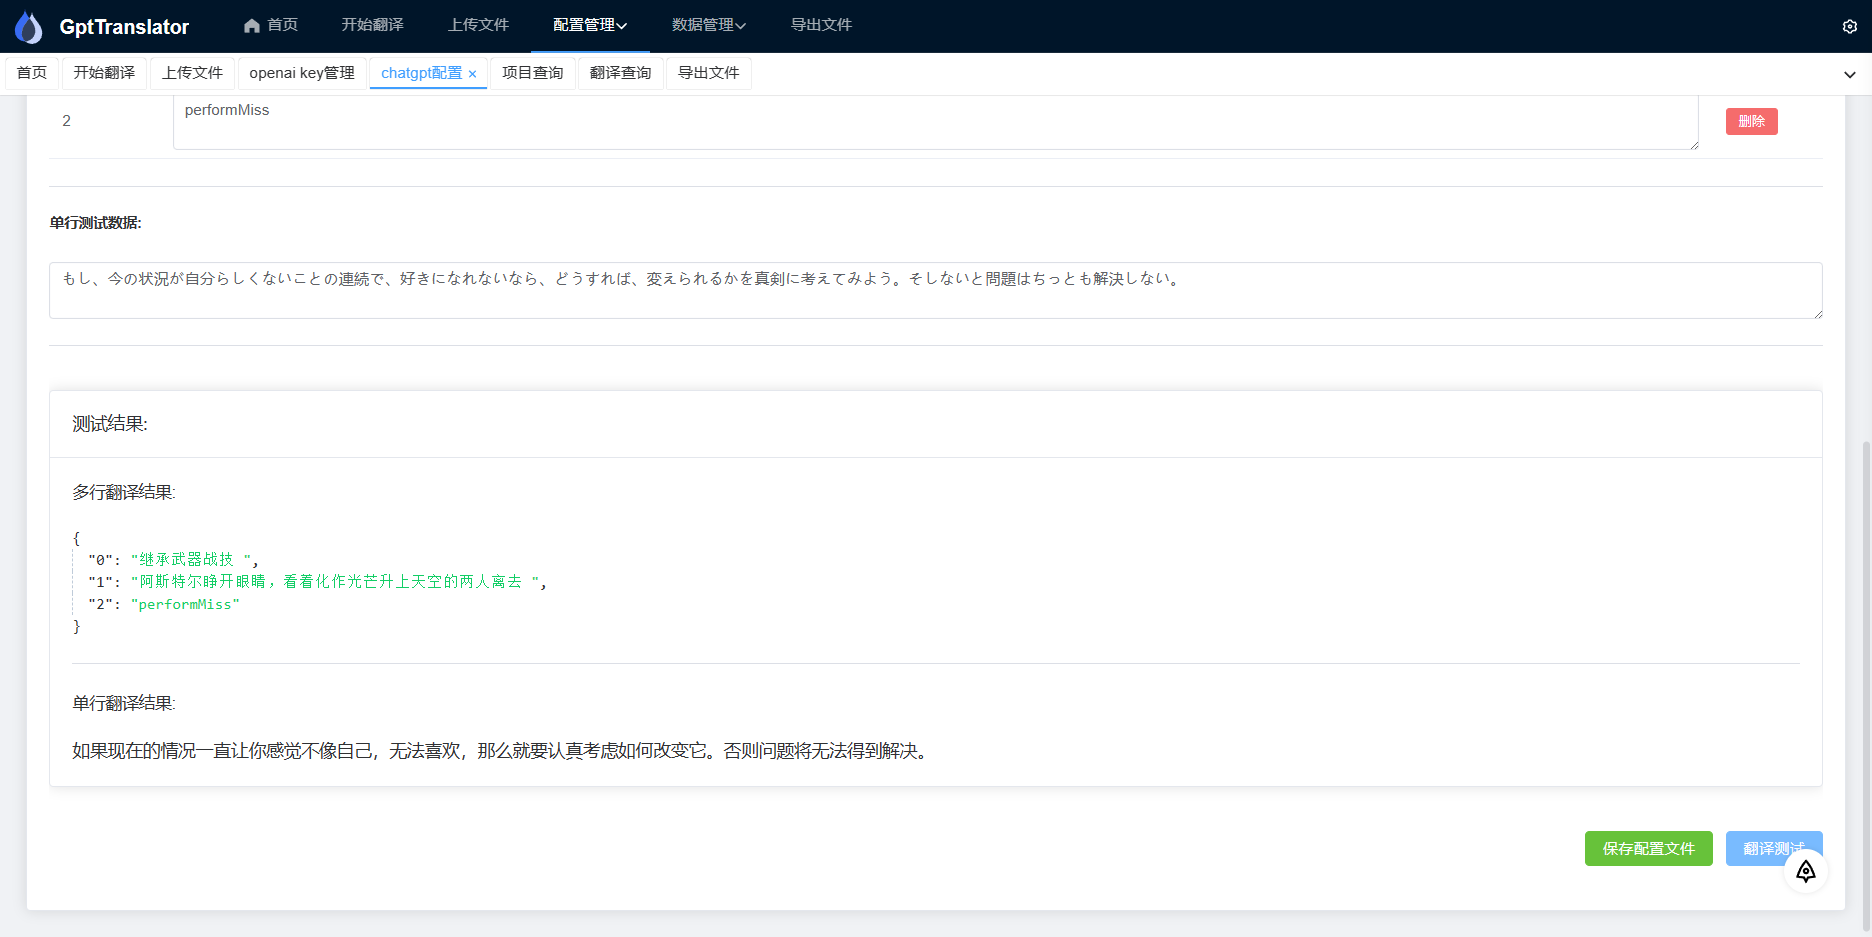1872x937 pixels.
Task: Switch to the 翻译查询 page tab
Action: (x=621, y=73)
